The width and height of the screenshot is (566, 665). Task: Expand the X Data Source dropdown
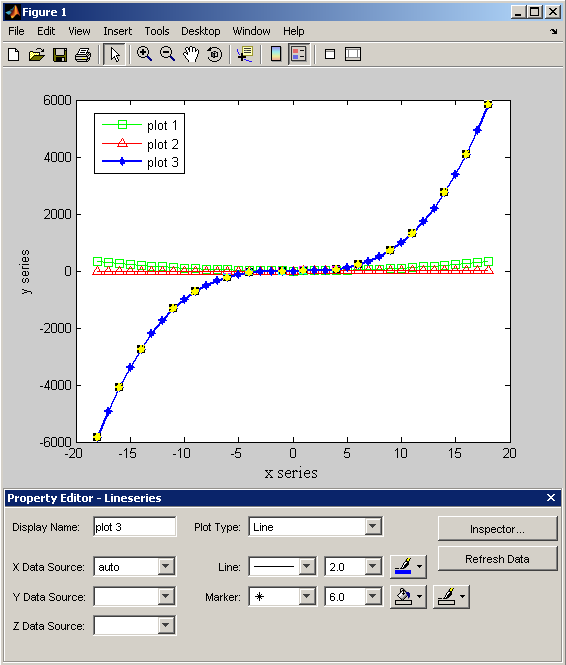pyautogui.click(x=166, y=567)
